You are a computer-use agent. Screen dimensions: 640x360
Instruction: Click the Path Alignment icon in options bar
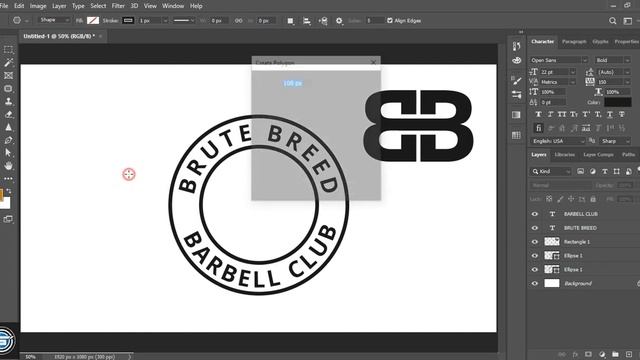click(307, 21)
